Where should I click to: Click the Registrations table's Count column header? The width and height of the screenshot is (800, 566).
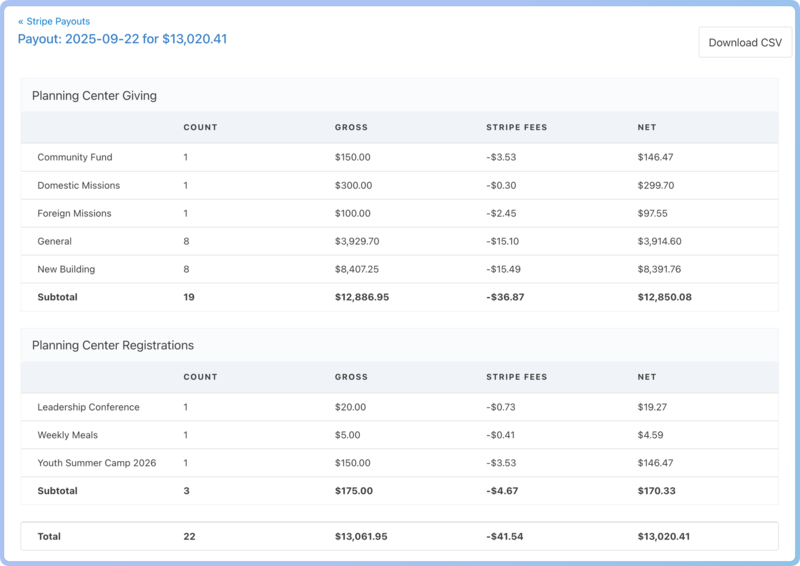200,377
